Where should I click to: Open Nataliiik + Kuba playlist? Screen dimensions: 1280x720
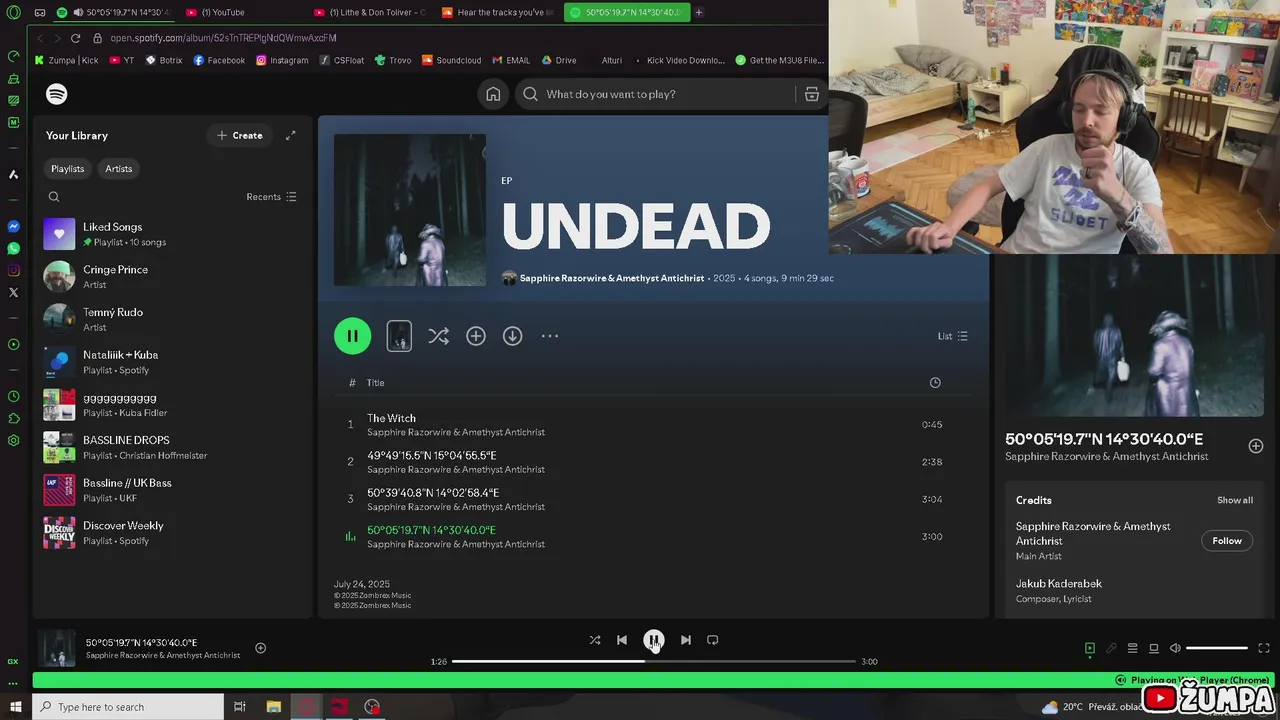[172, 362]
